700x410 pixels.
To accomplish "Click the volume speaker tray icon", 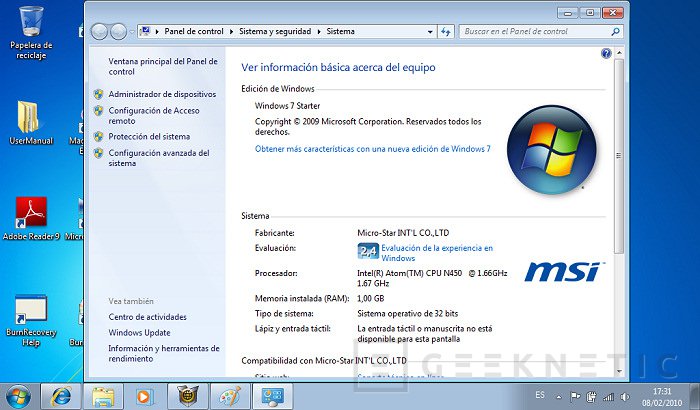I will [625, 397].
